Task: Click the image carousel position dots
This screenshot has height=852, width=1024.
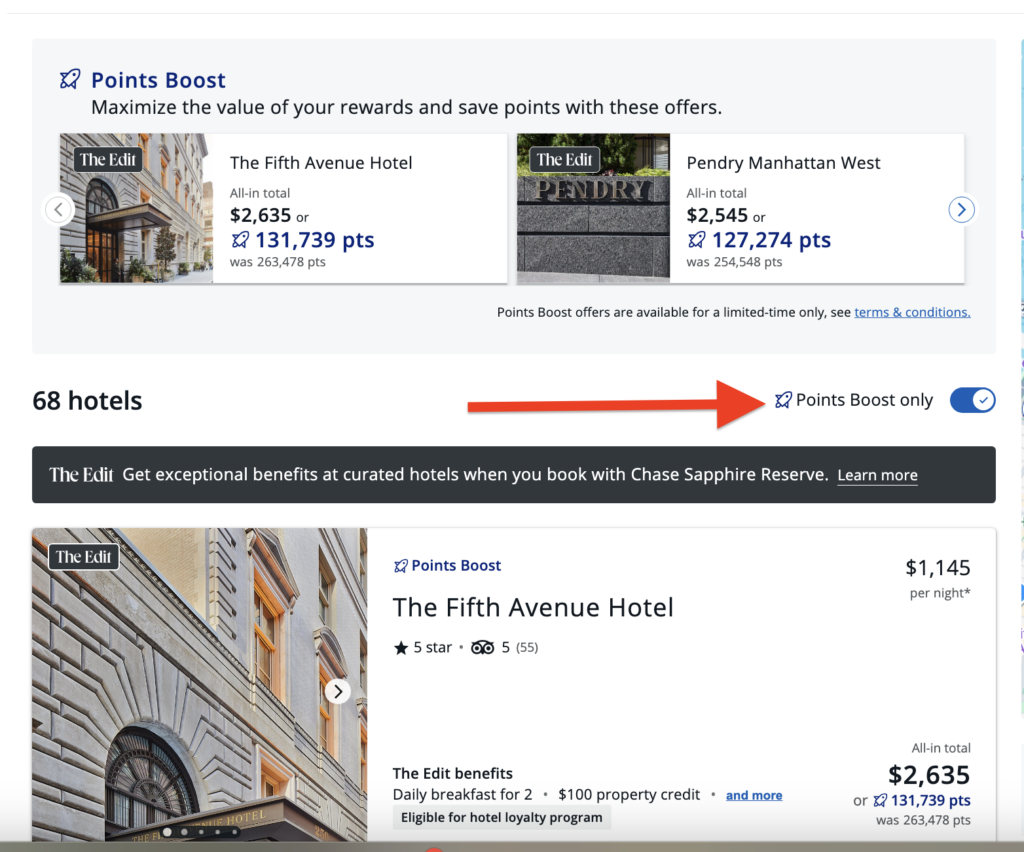Action: 201,831
